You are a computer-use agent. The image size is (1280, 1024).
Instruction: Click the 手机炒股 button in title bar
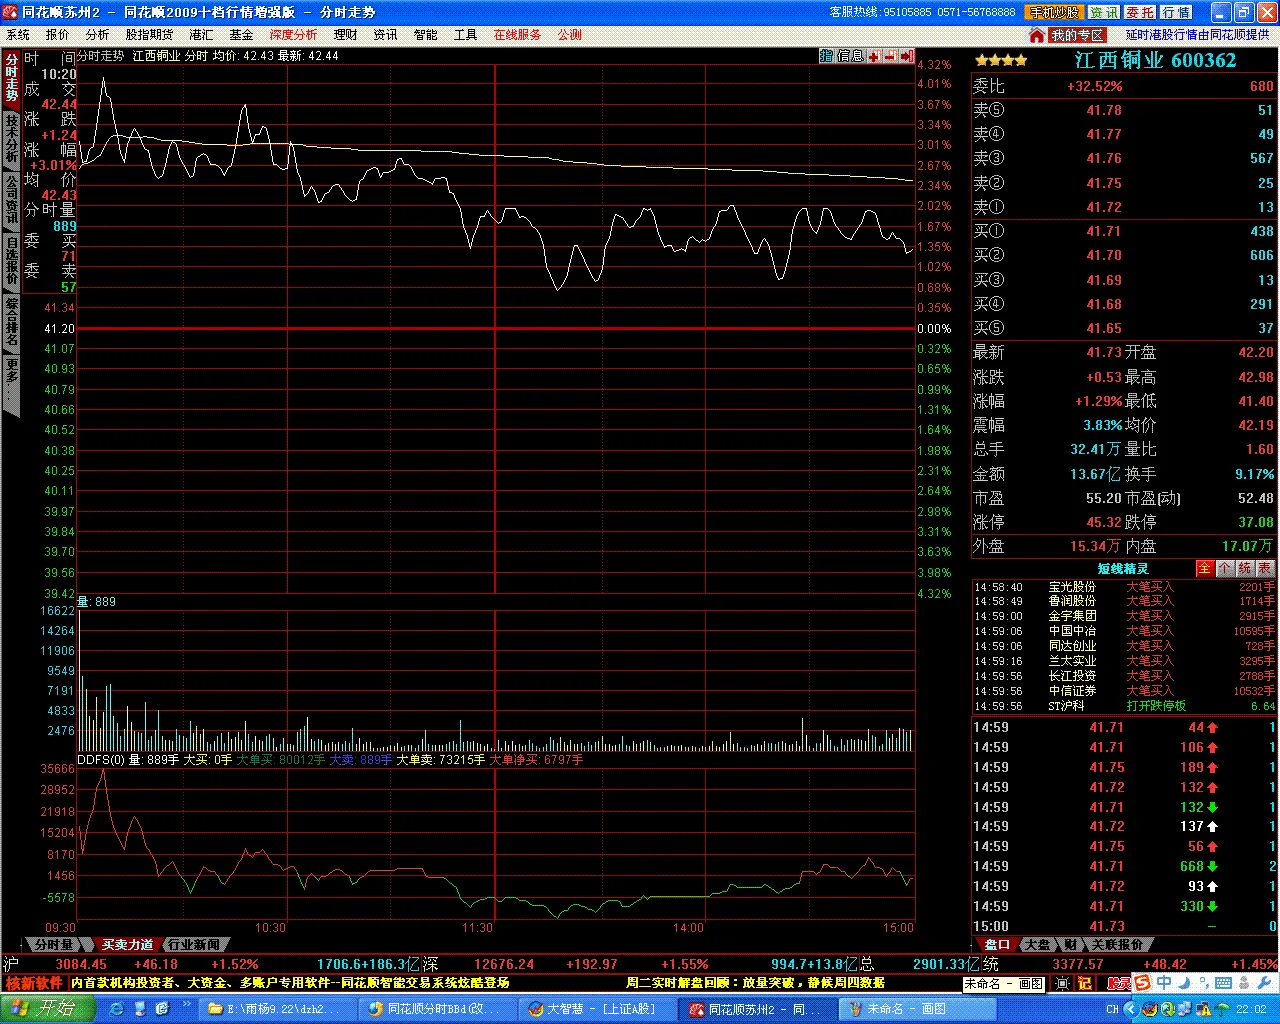pos(1054,12)
